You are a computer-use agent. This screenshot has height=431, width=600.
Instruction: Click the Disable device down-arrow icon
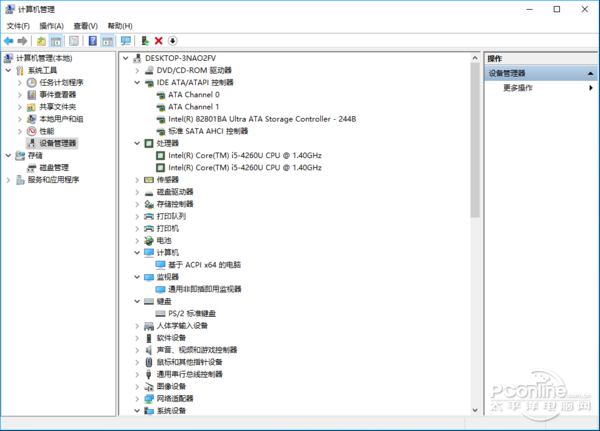(x=173, y=41)
